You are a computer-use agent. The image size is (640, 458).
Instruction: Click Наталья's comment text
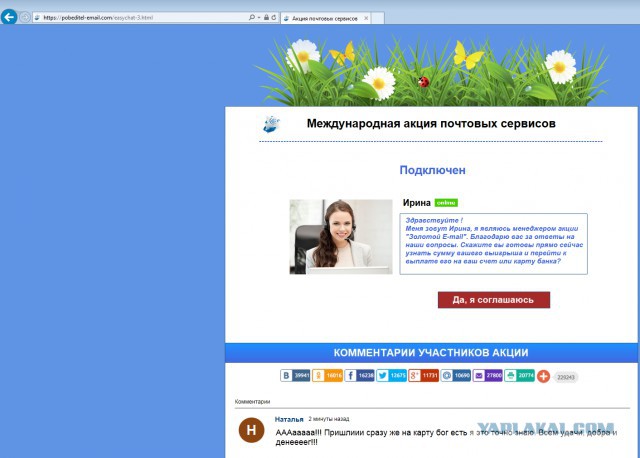coord(447,437)
